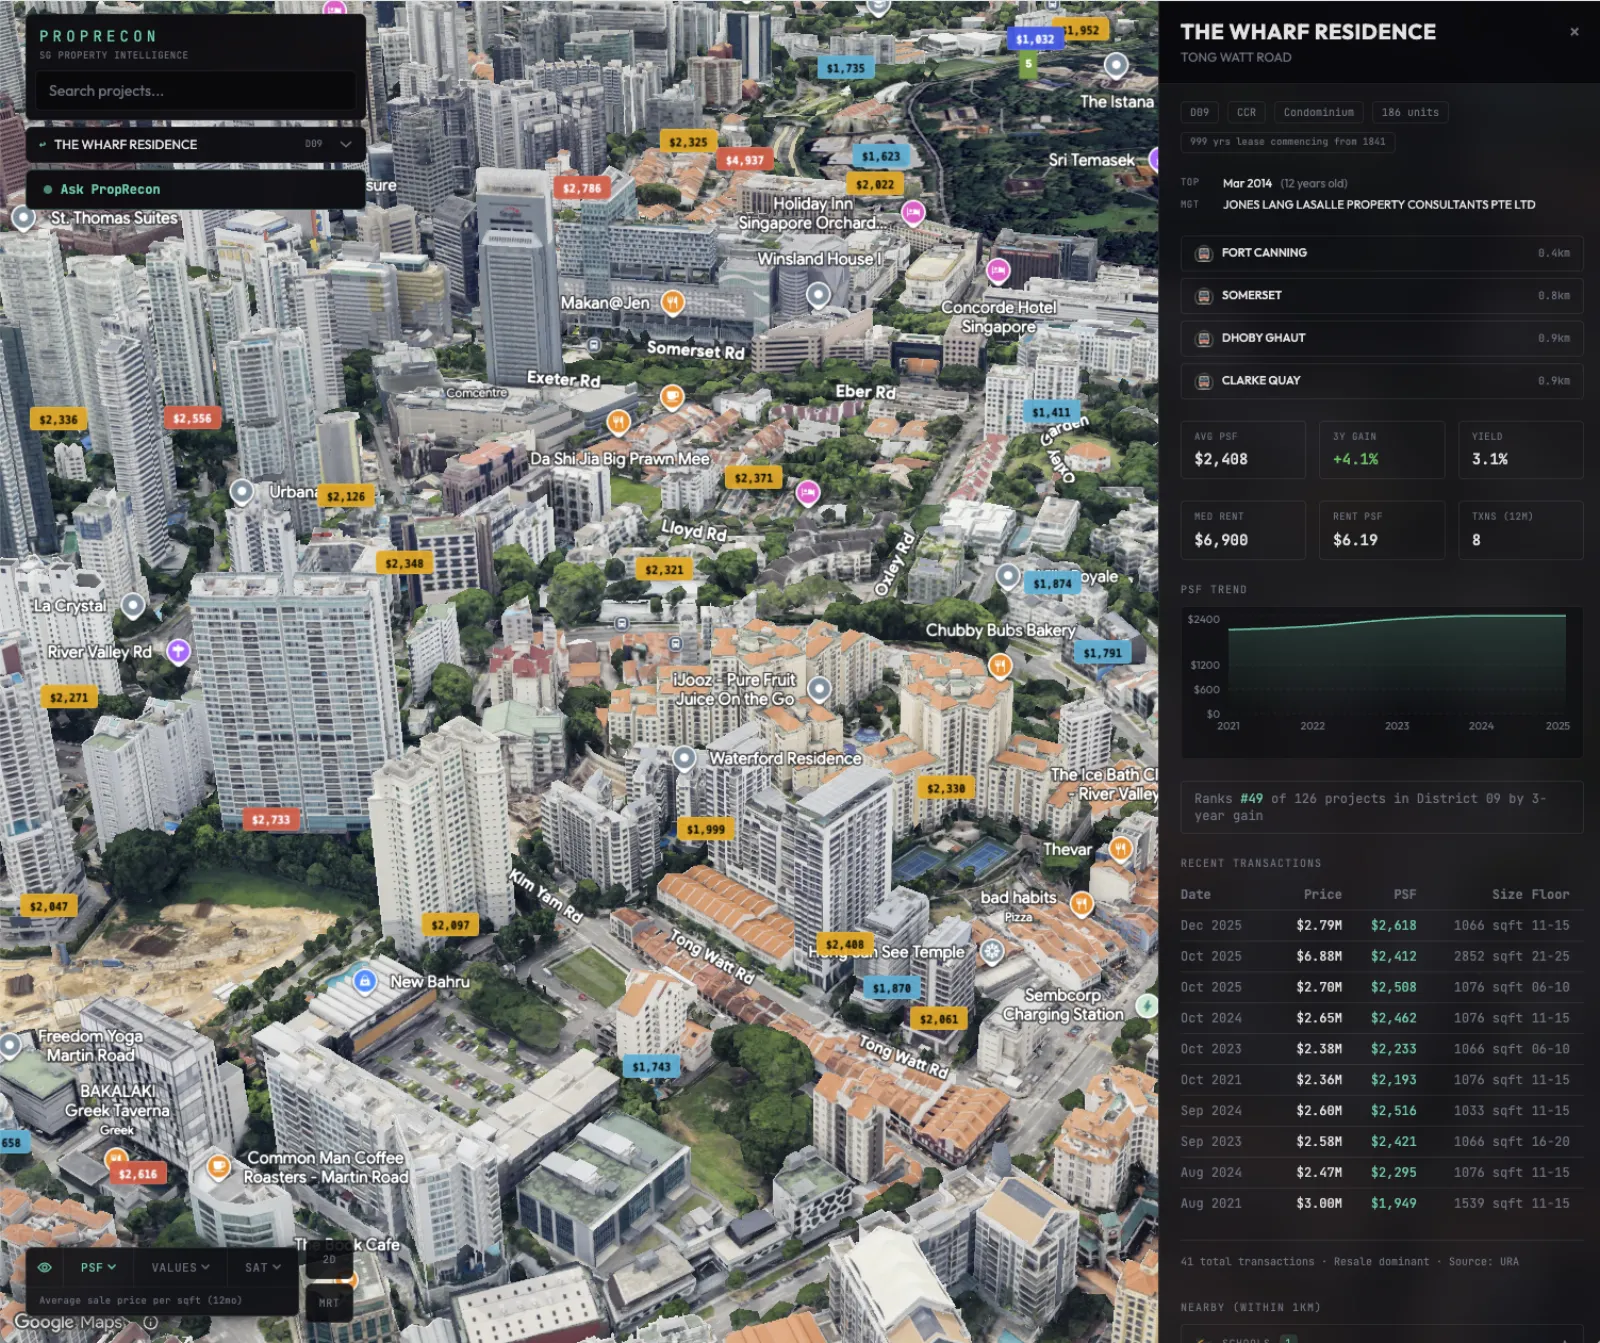Click the $1,735 blue price marker

(846, 68)
